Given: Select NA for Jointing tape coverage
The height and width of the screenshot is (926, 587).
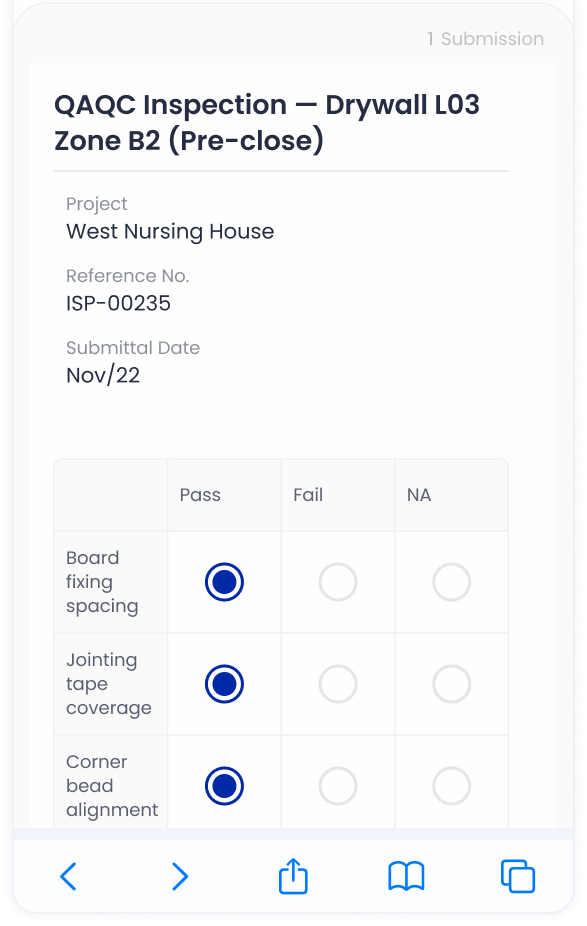Looking at the screenshot, I should [x=451, y=683].
